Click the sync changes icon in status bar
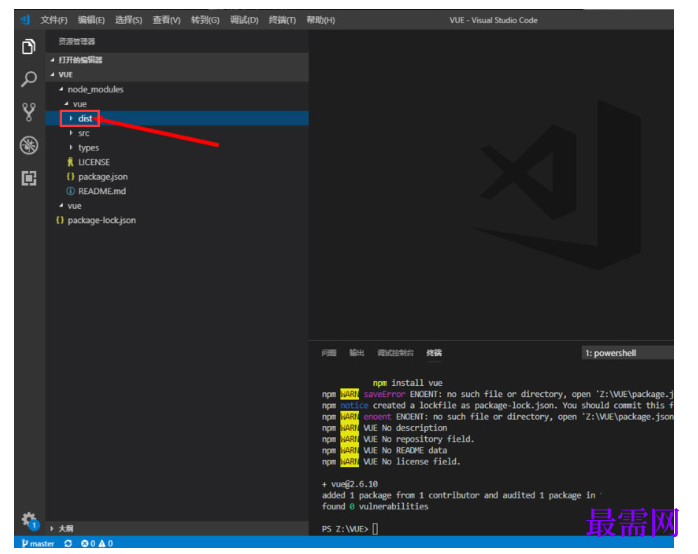This screenshot has height=554, width=698. pos(68,543)
